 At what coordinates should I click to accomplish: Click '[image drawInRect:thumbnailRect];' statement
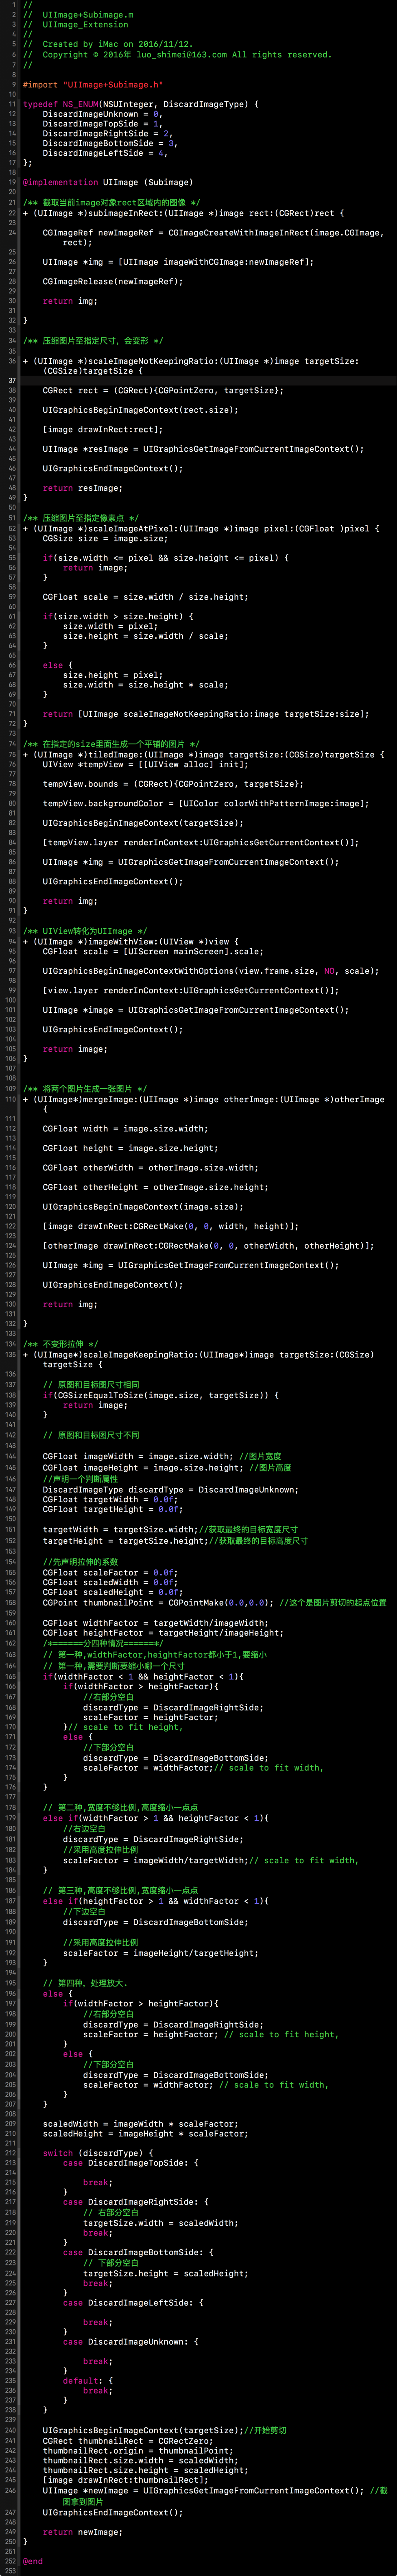[x=126, y=2480]
